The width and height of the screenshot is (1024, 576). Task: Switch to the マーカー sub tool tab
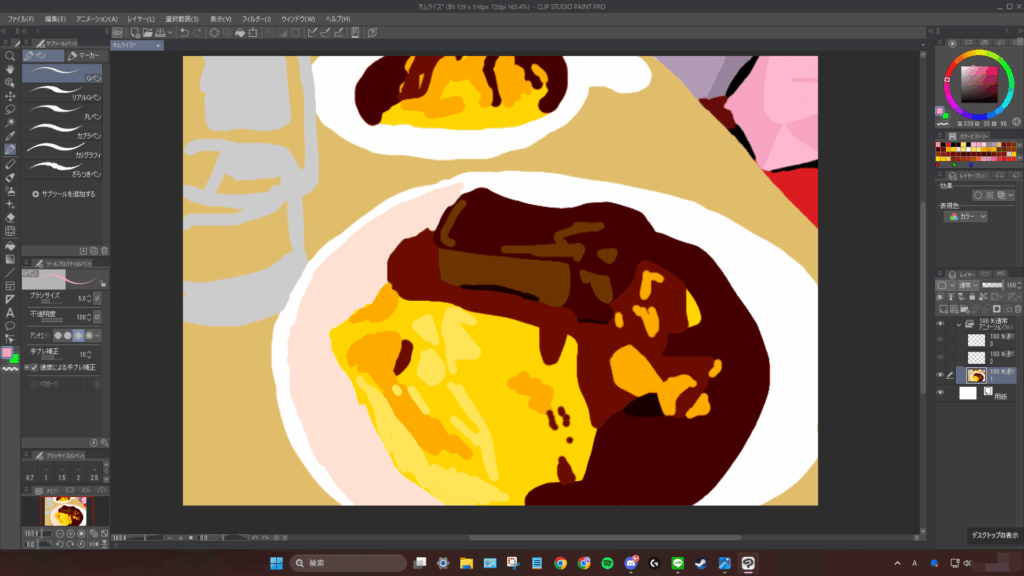point(85,56)
